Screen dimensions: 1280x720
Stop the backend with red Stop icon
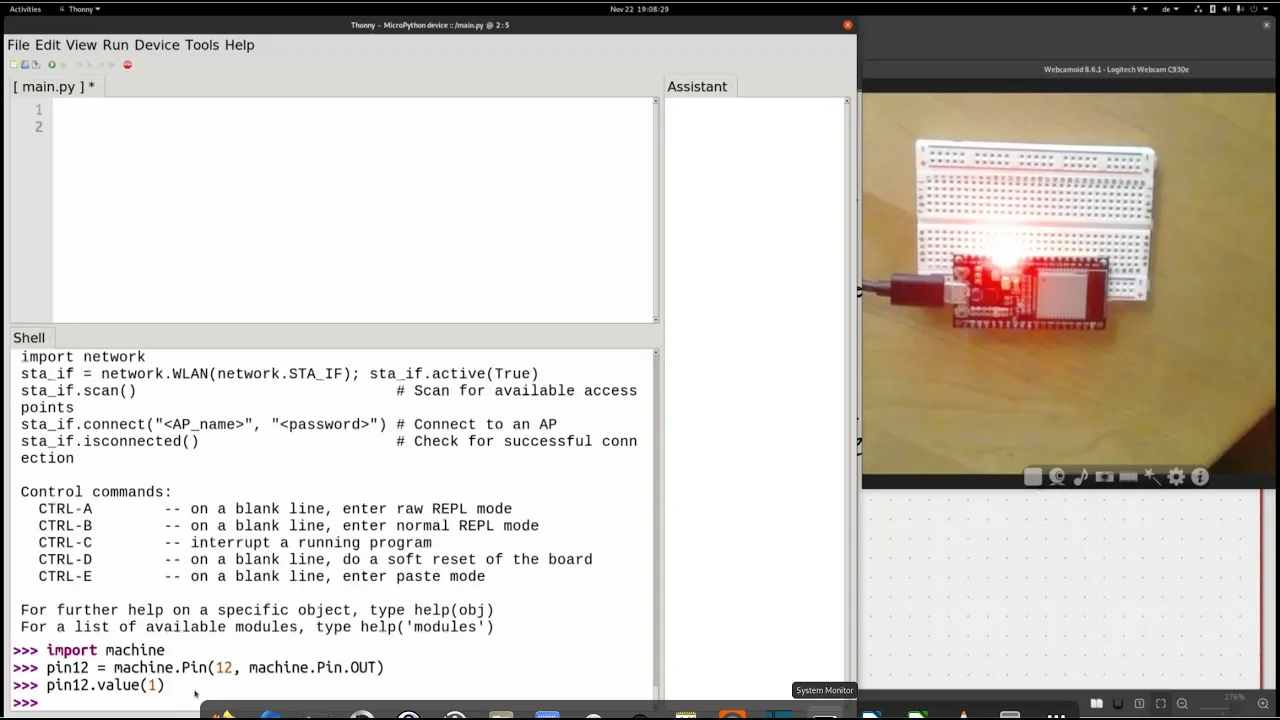click(x=127, y=64)
